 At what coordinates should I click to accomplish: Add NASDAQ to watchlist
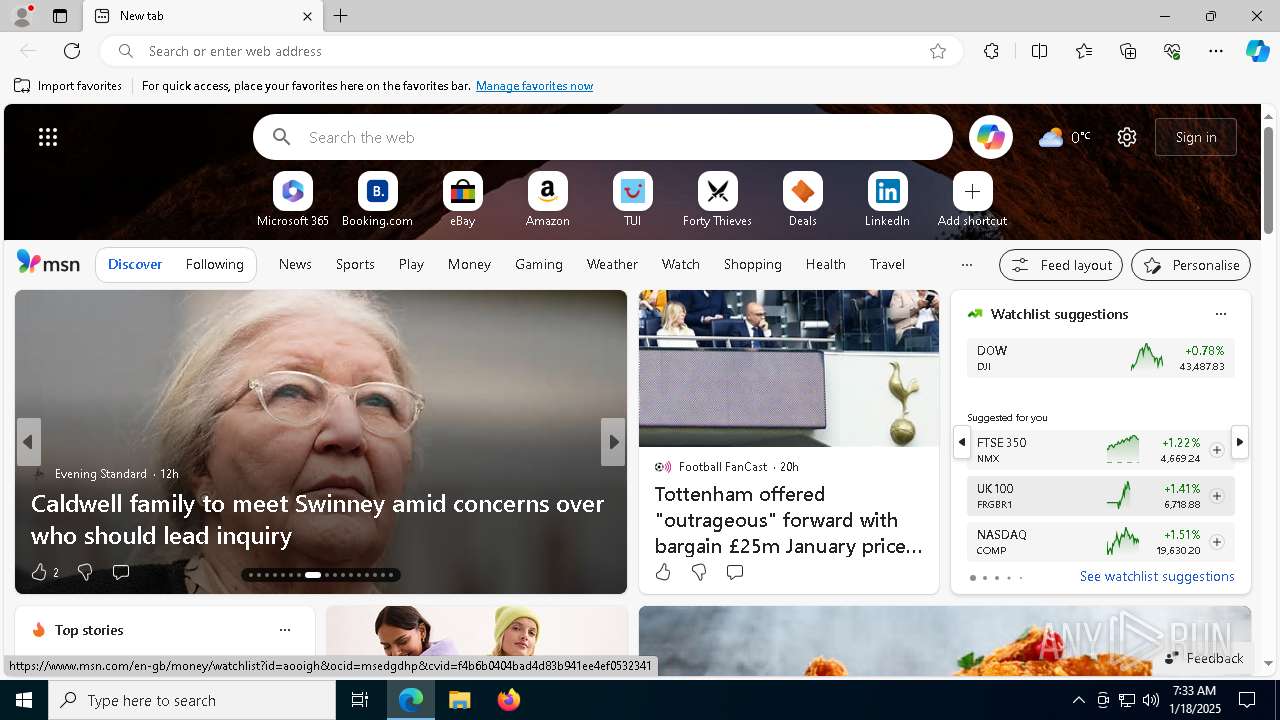click(x=1216, y=542)
